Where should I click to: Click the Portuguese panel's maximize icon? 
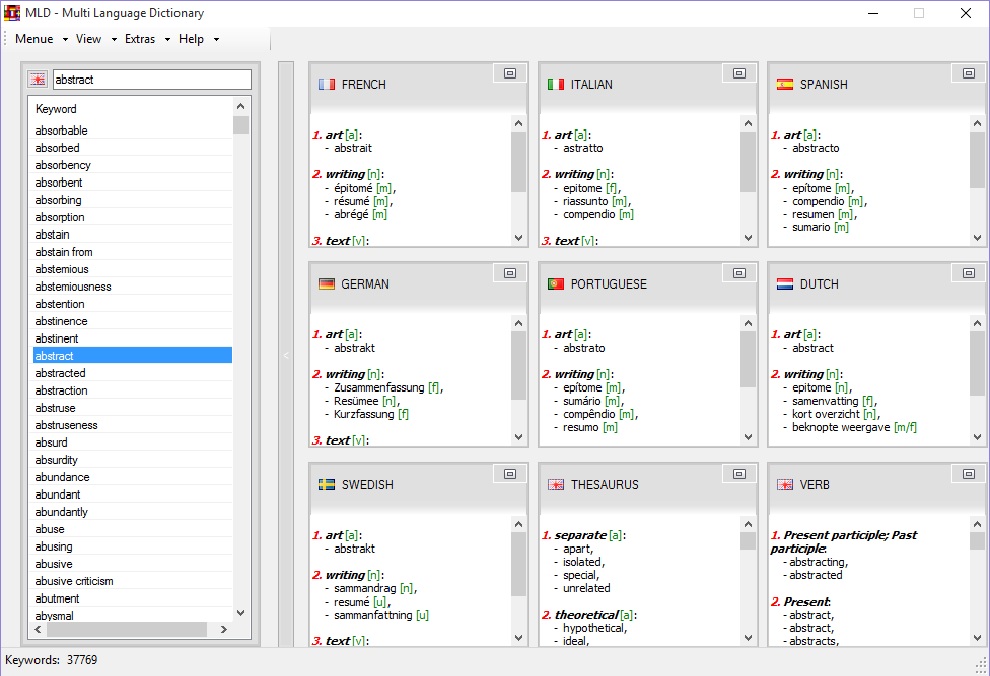click(x=739, y=273)
